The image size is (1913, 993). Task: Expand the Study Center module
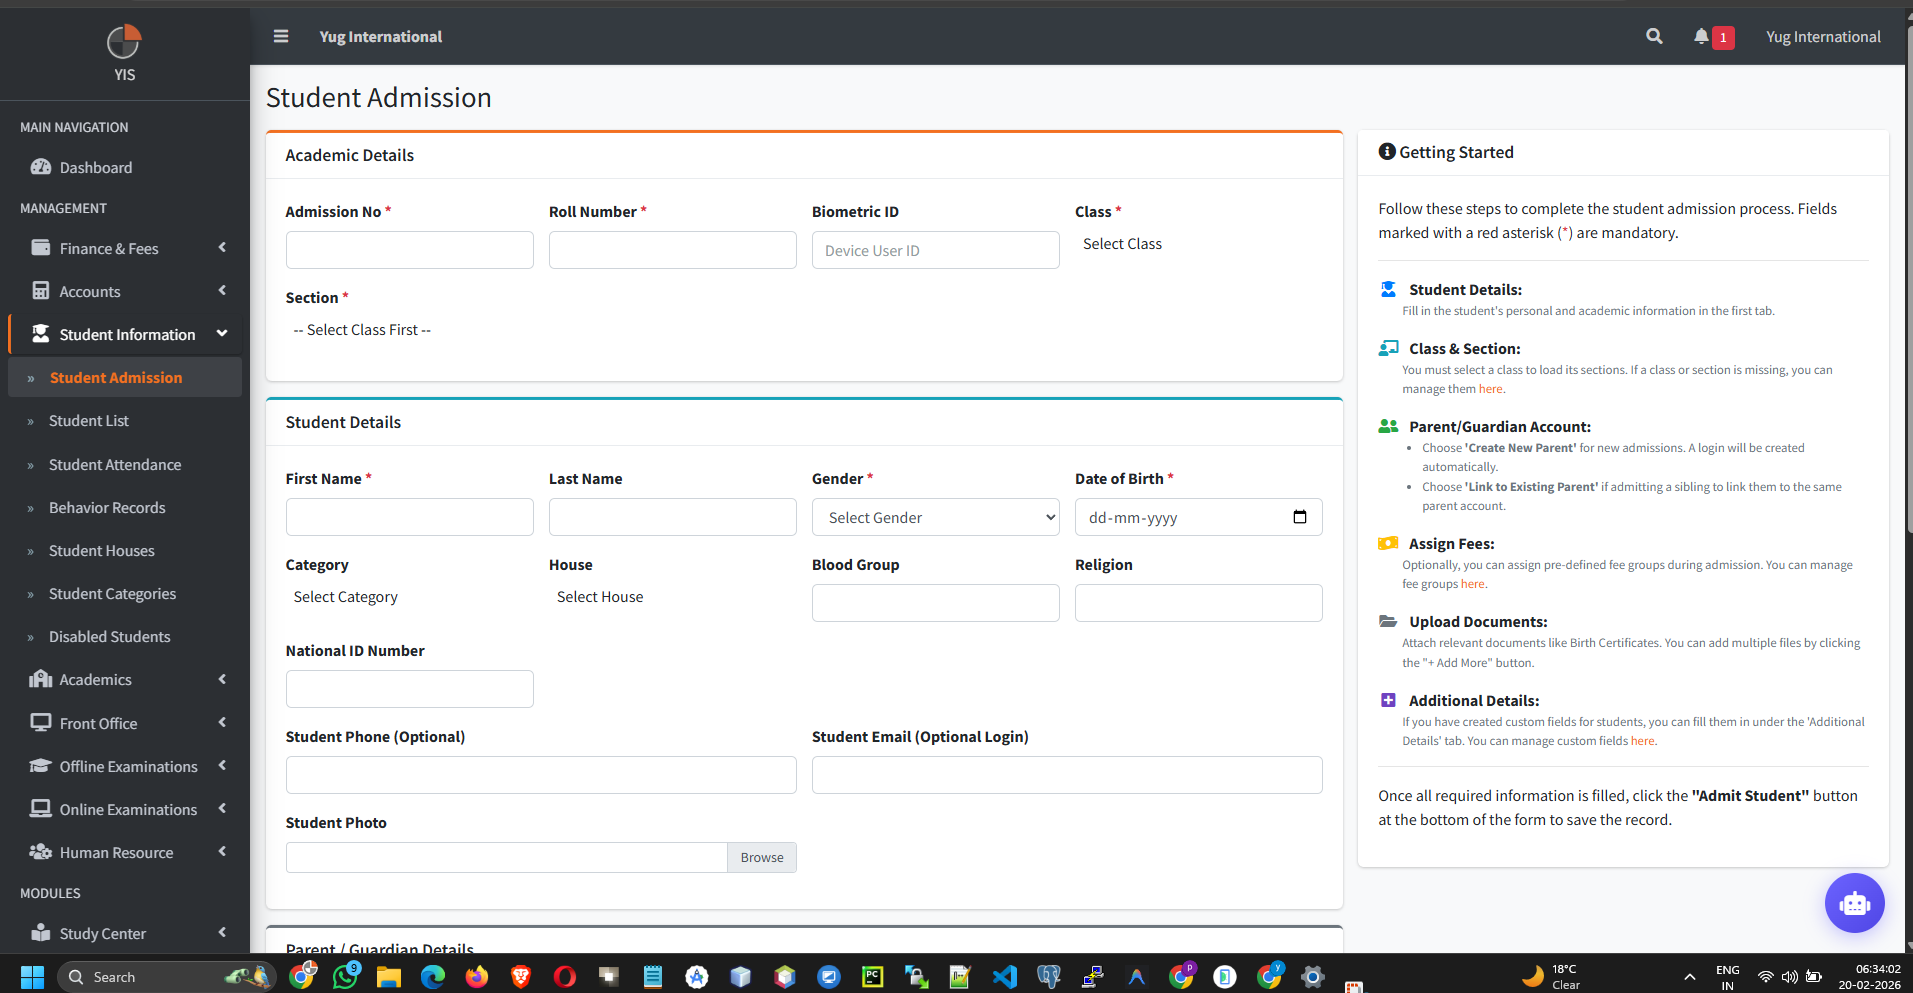point(103,933)
